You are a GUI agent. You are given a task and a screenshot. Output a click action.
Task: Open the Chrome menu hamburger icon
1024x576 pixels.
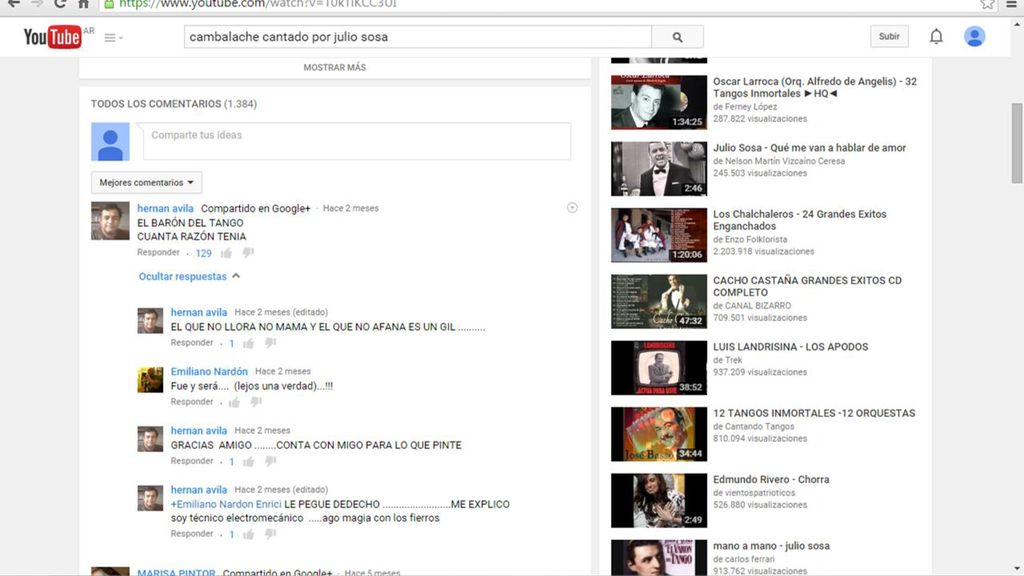1012,4
